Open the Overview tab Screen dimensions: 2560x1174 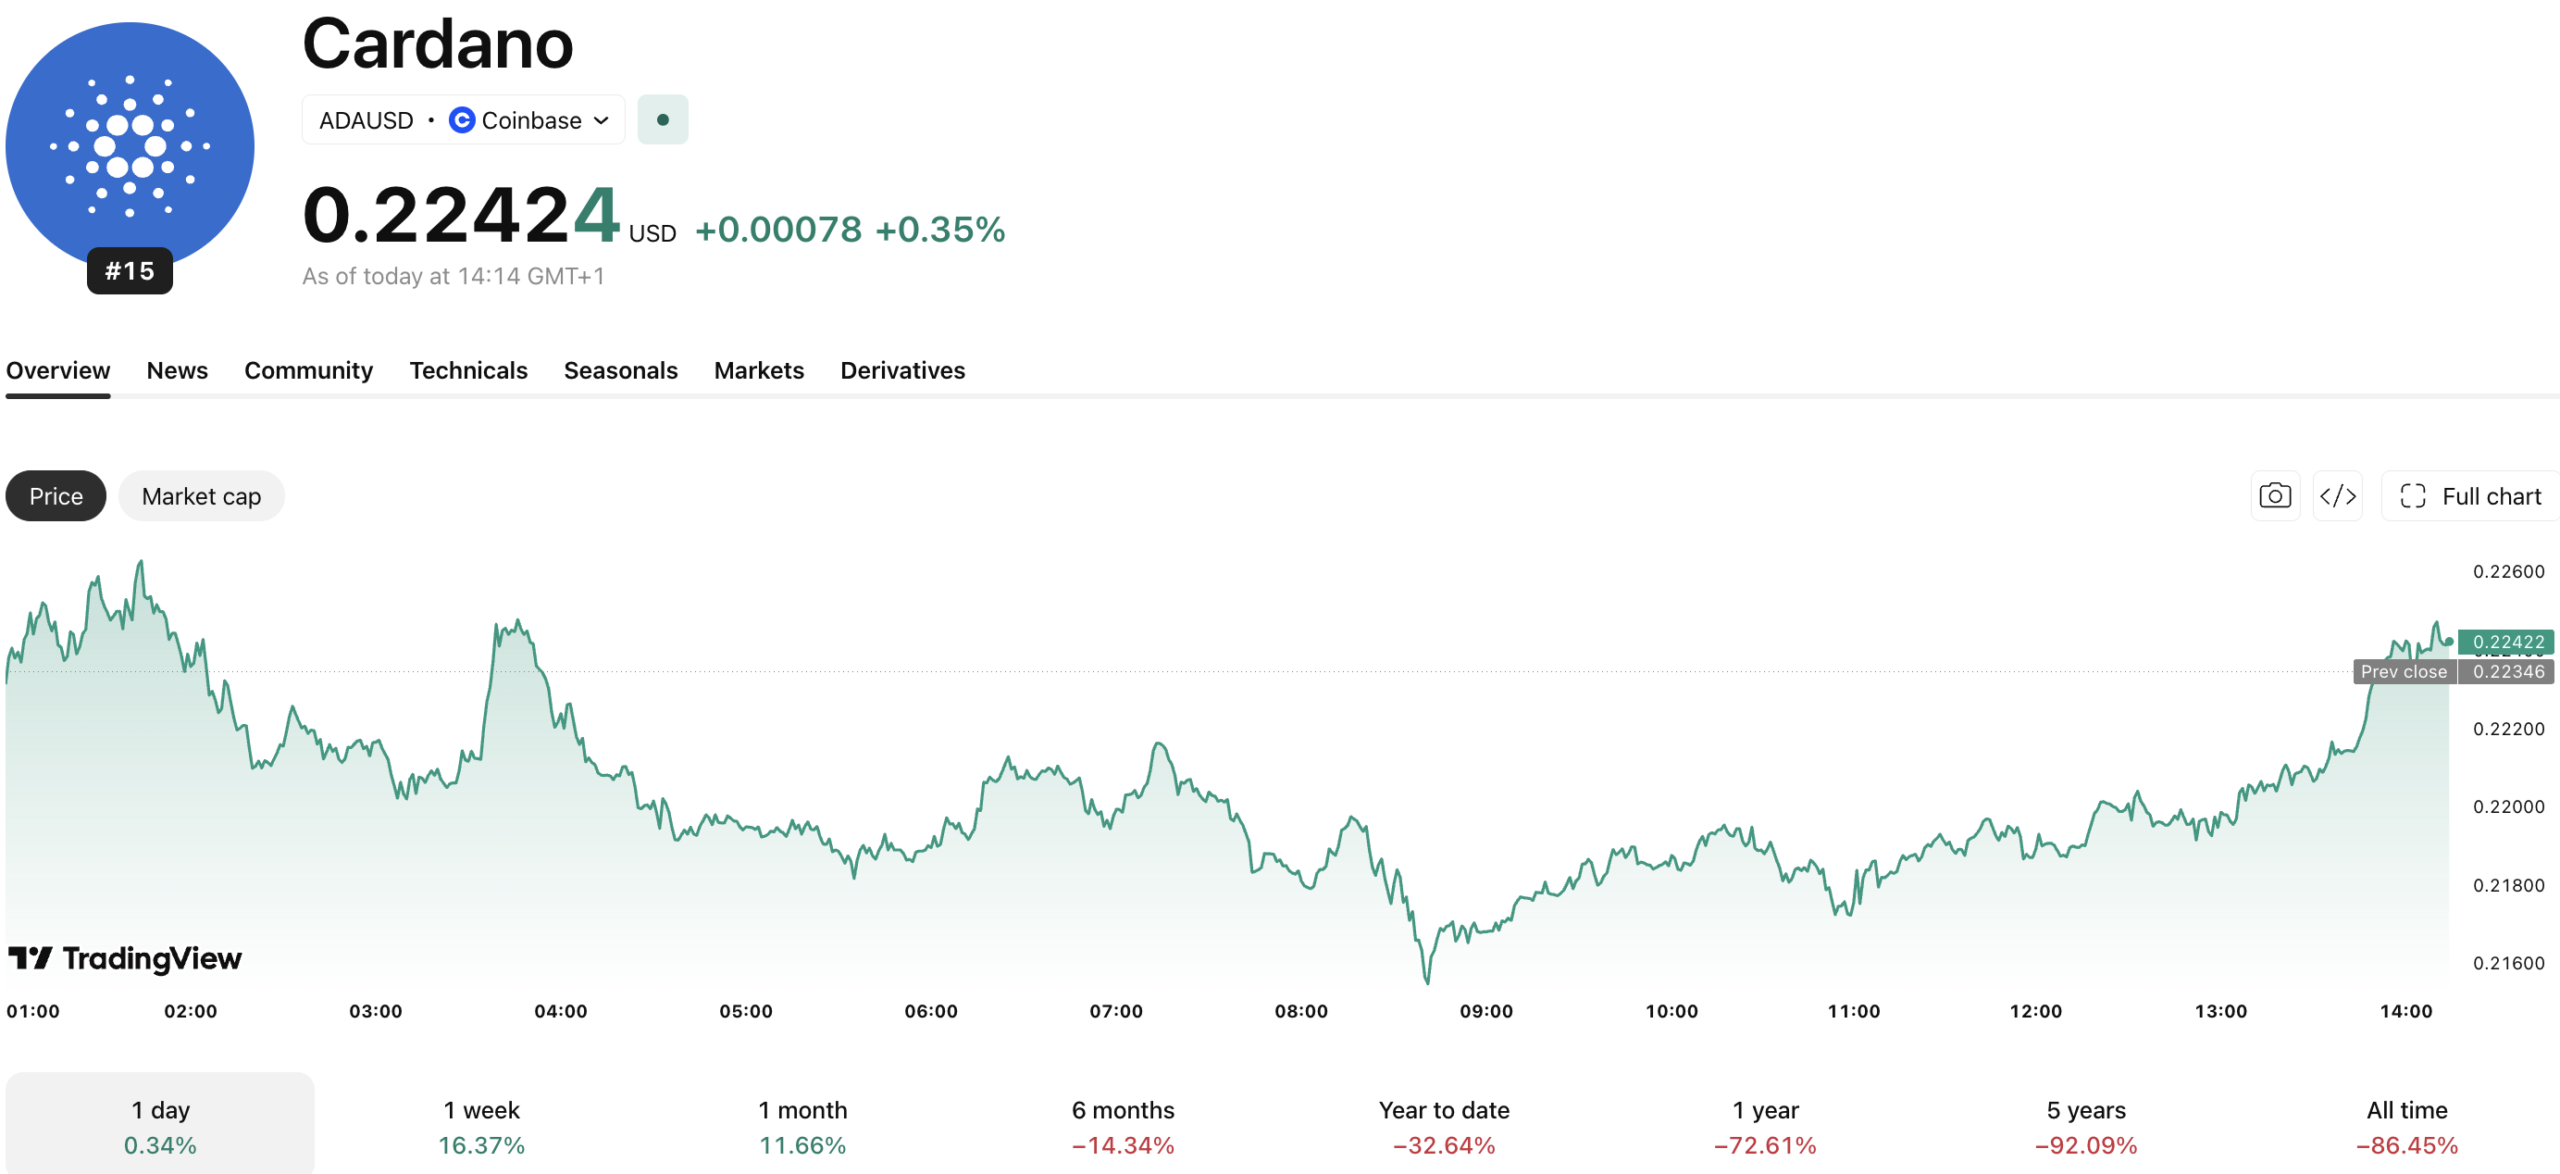[58, 371]
